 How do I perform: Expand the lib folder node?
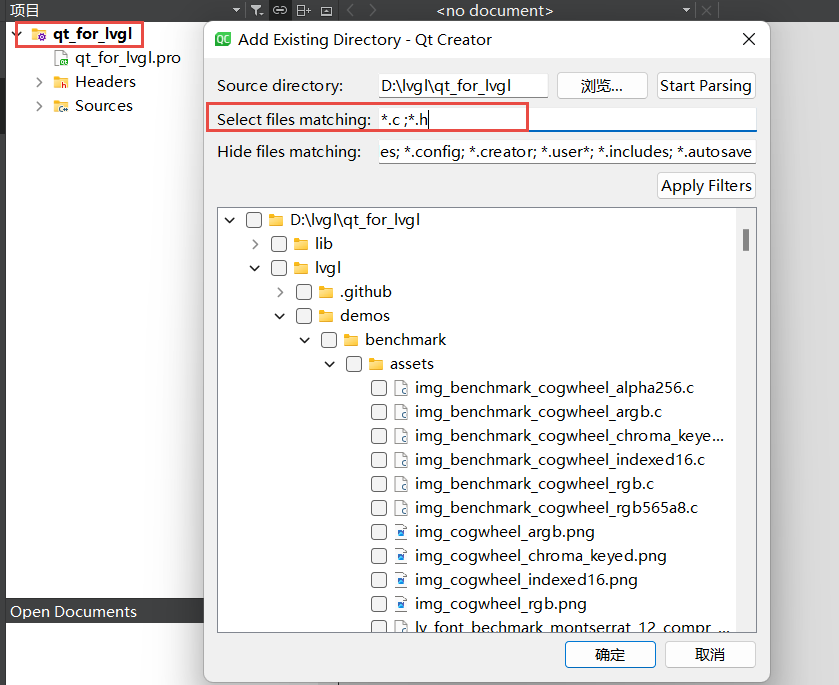[x=255, y=244]
